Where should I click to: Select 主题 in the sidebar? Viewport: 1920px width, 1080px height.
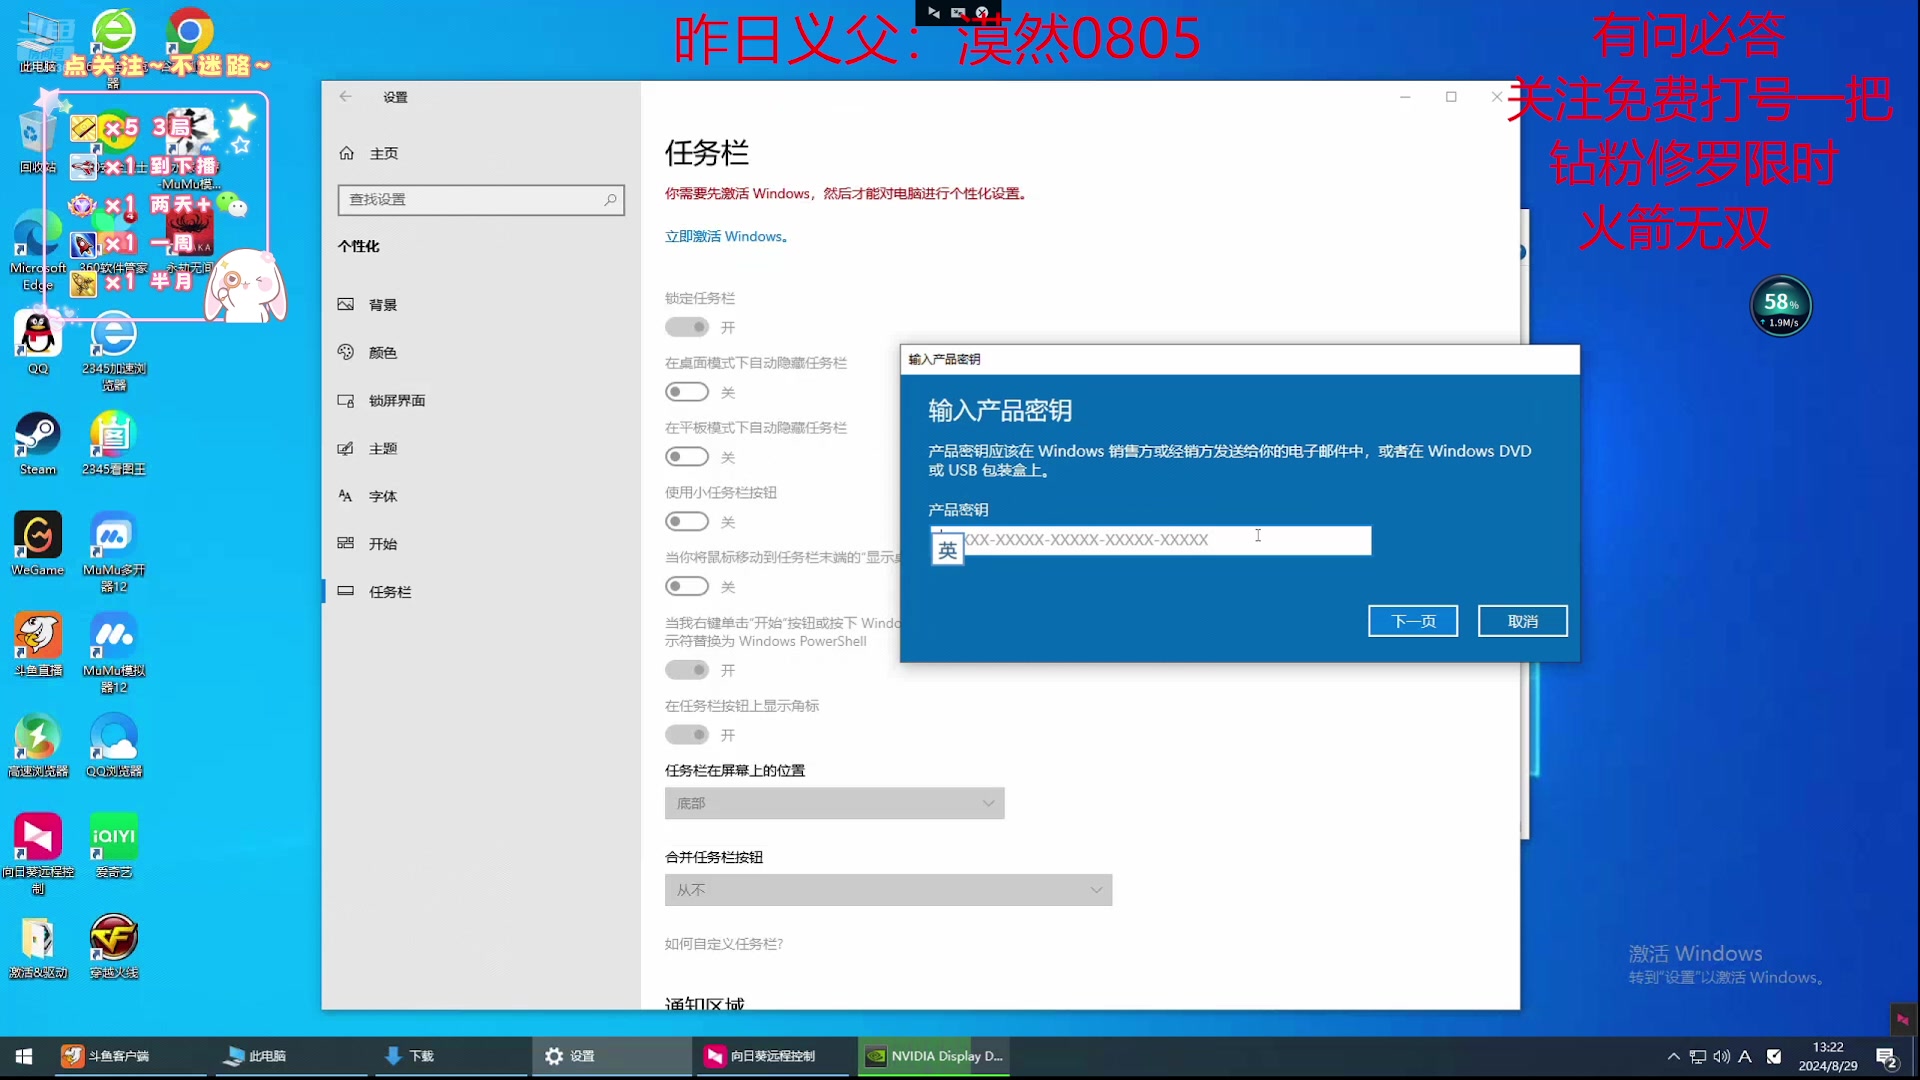pos(480,449)
